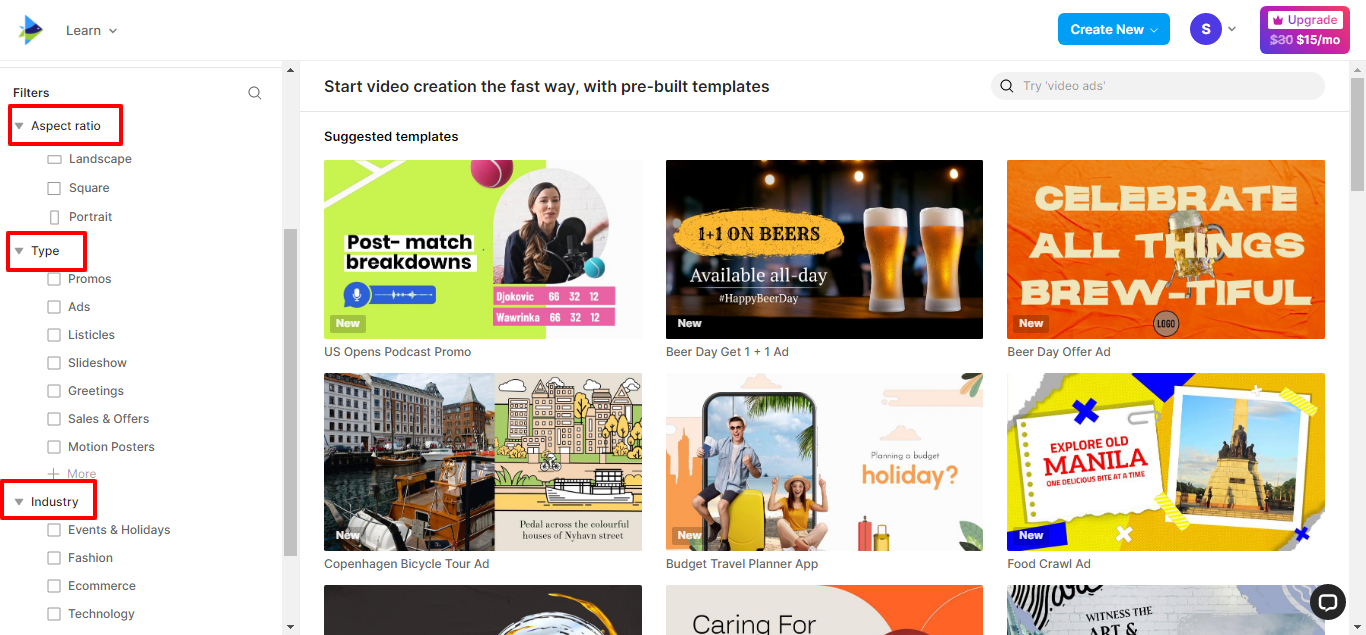The height and width of the screenshot is (635, 1366).
Task: Click the Landscape filter label
Action: click(x=100, y=159)
